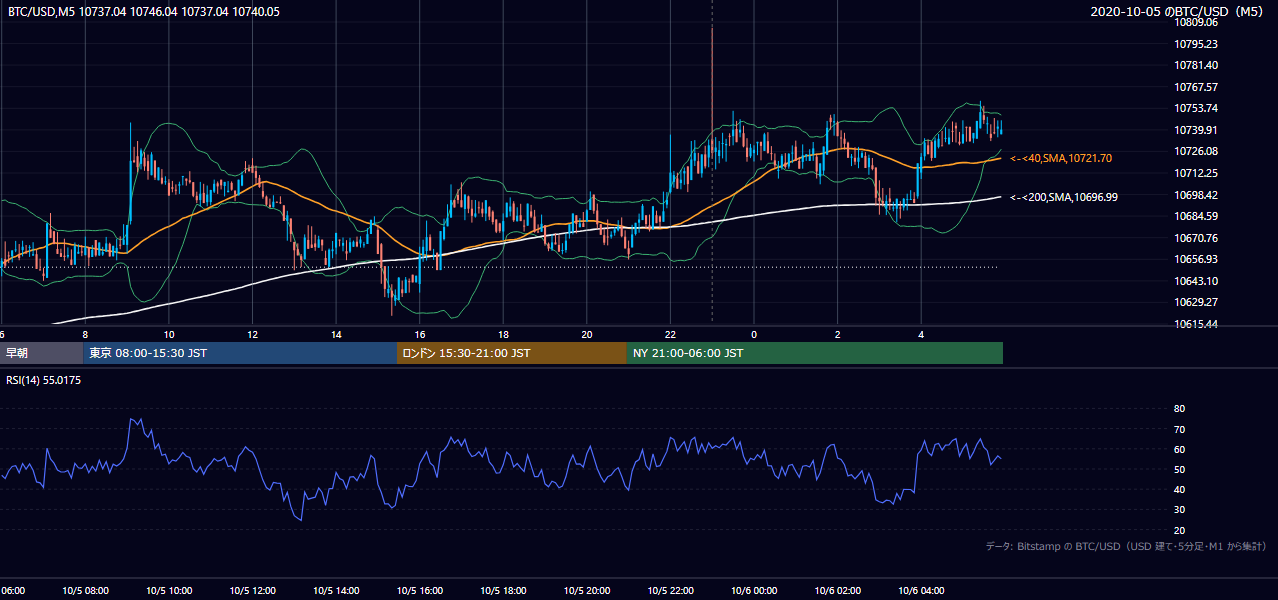The height and width of the screenshot is (600, 1278).
Task: Select the 10670.76 price axis label
Action: (x=1196, y=238)
